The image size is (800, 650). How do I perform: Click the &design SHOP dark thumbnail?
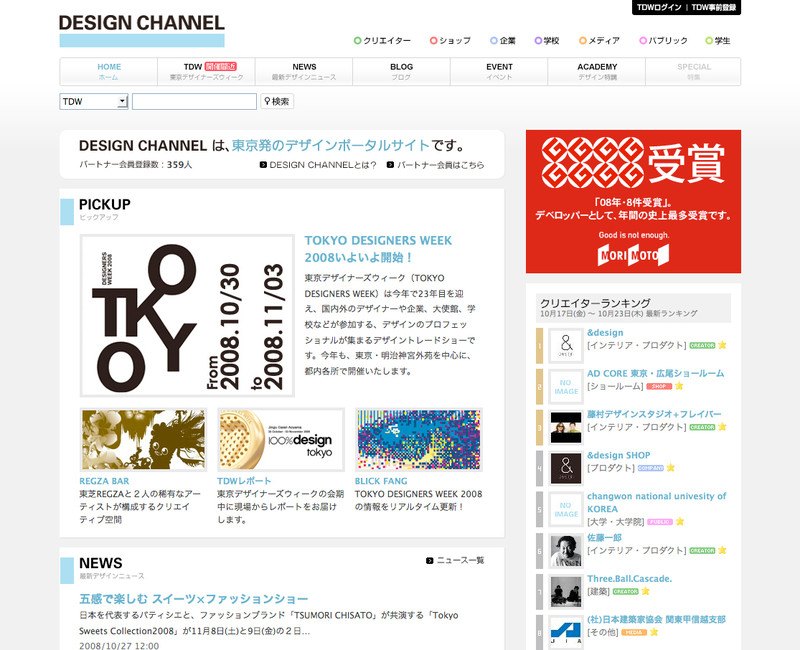point(566,468)
